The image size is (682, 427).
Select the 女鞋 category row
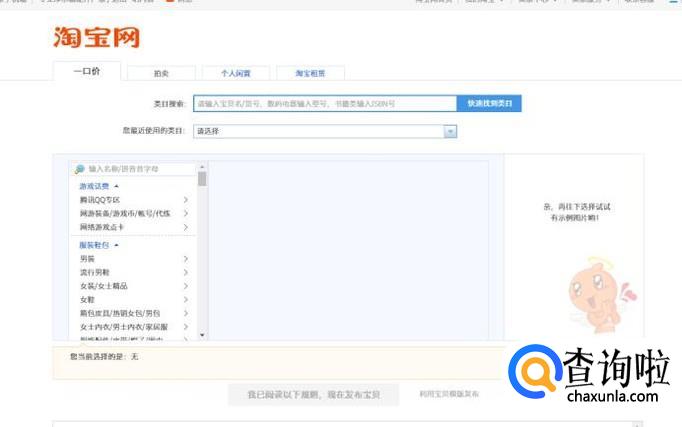(x=134, y=300)
